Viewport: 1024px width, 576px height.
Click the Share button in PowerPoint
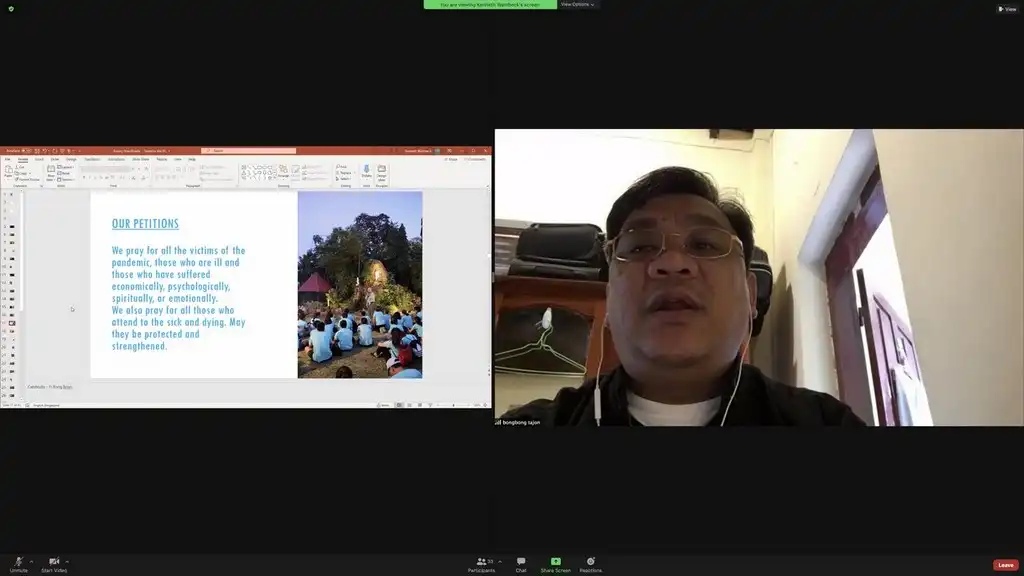coord(451,159)
